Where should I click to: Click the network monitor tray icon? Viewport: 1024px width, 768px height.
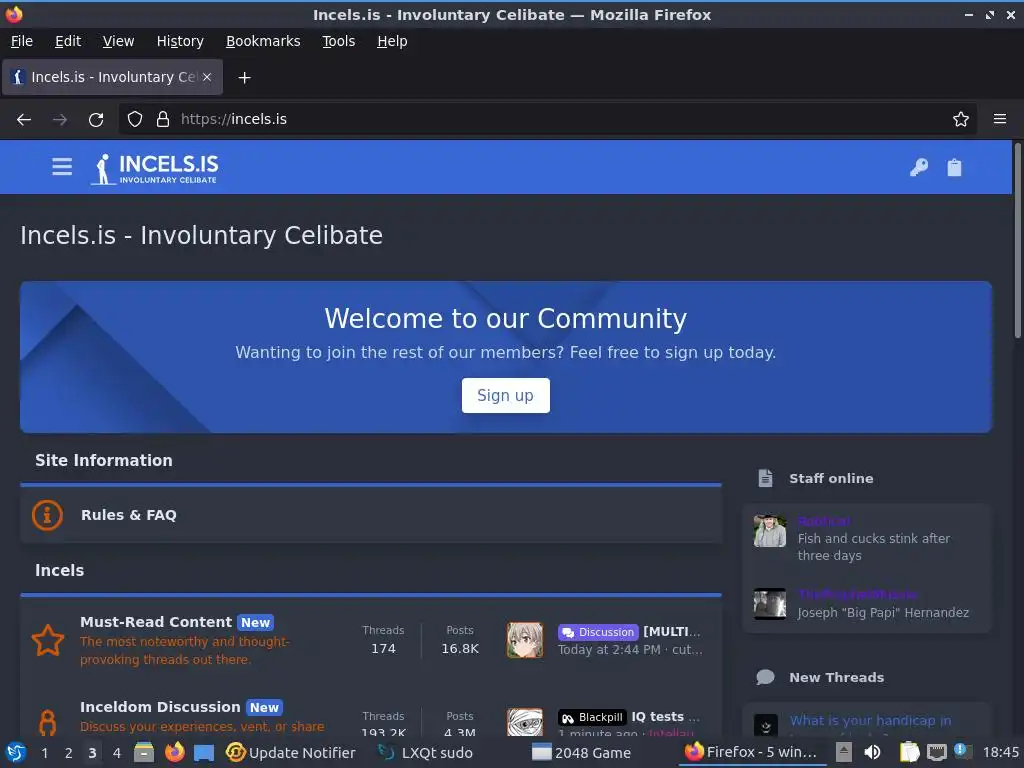[936, 753]
